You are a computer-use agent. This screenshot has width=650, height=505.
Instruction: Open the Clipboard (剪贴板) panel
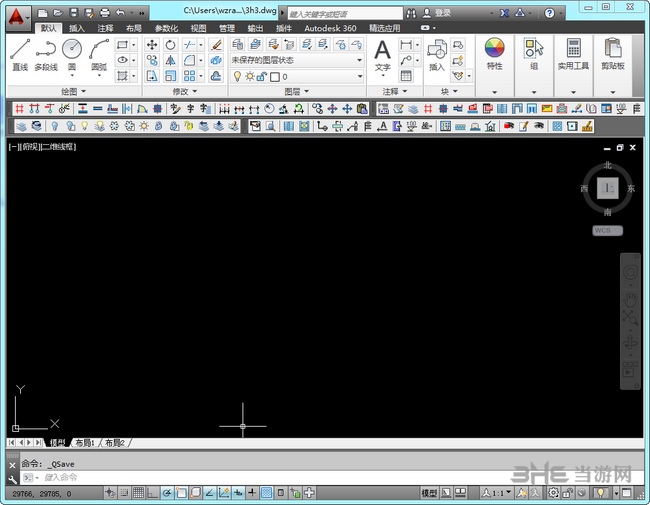pyautogui.click(x=614, y=54)
